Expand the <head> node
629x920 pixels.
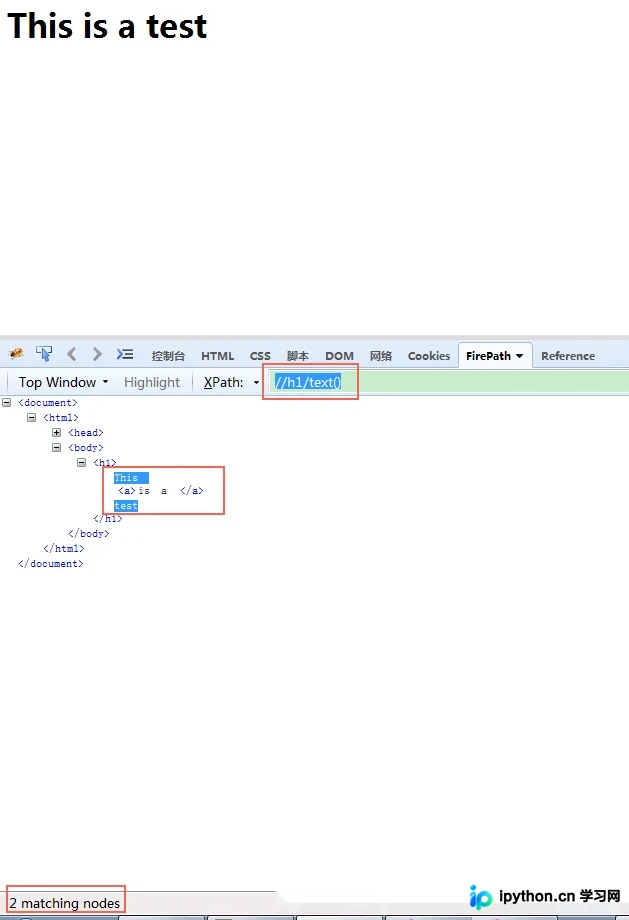(x=56, y=432)
